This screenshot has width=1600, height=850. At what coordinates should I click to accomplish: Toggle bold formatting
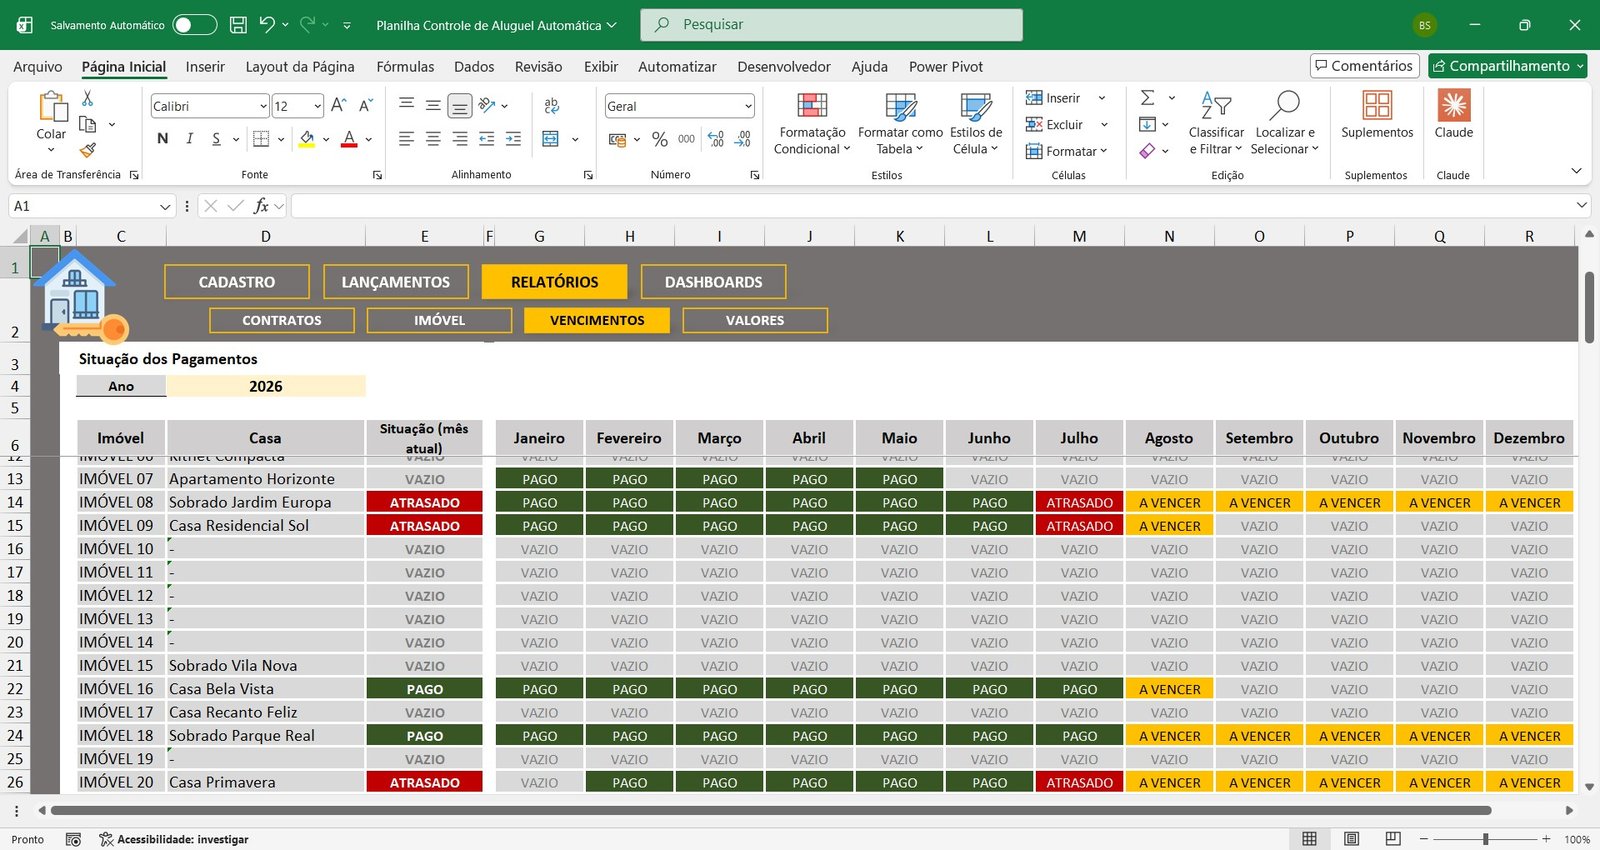click(162, 139)
